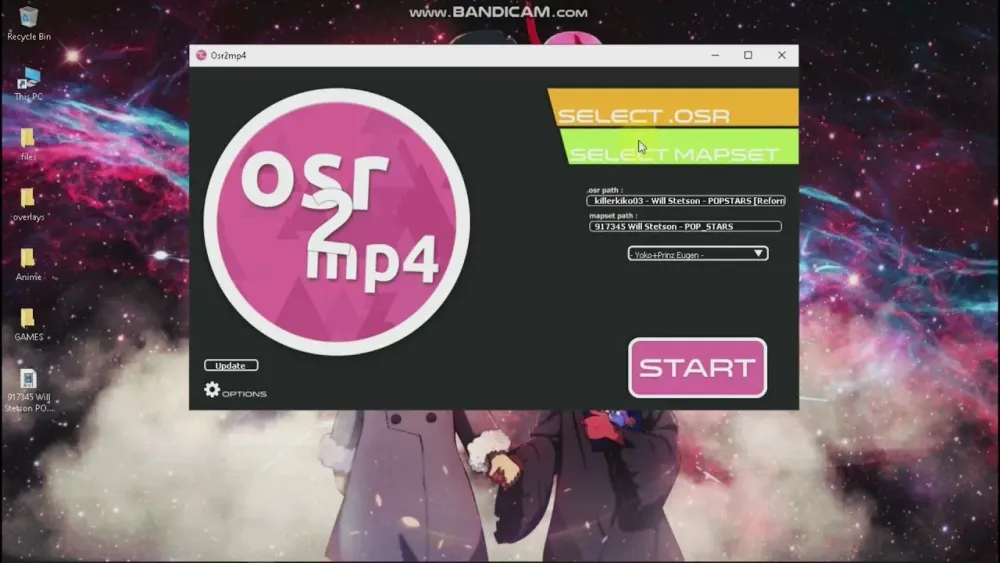Viewport: 1000px width, 563px height.
Task: Click the .osr path input field
Action: click(x=686, y=201)
